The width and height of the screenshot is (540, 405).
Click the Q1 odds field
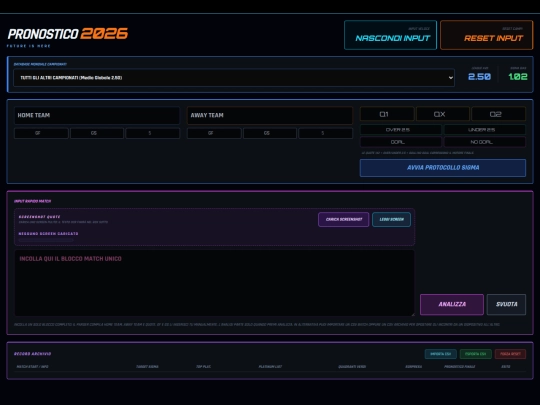387,114
